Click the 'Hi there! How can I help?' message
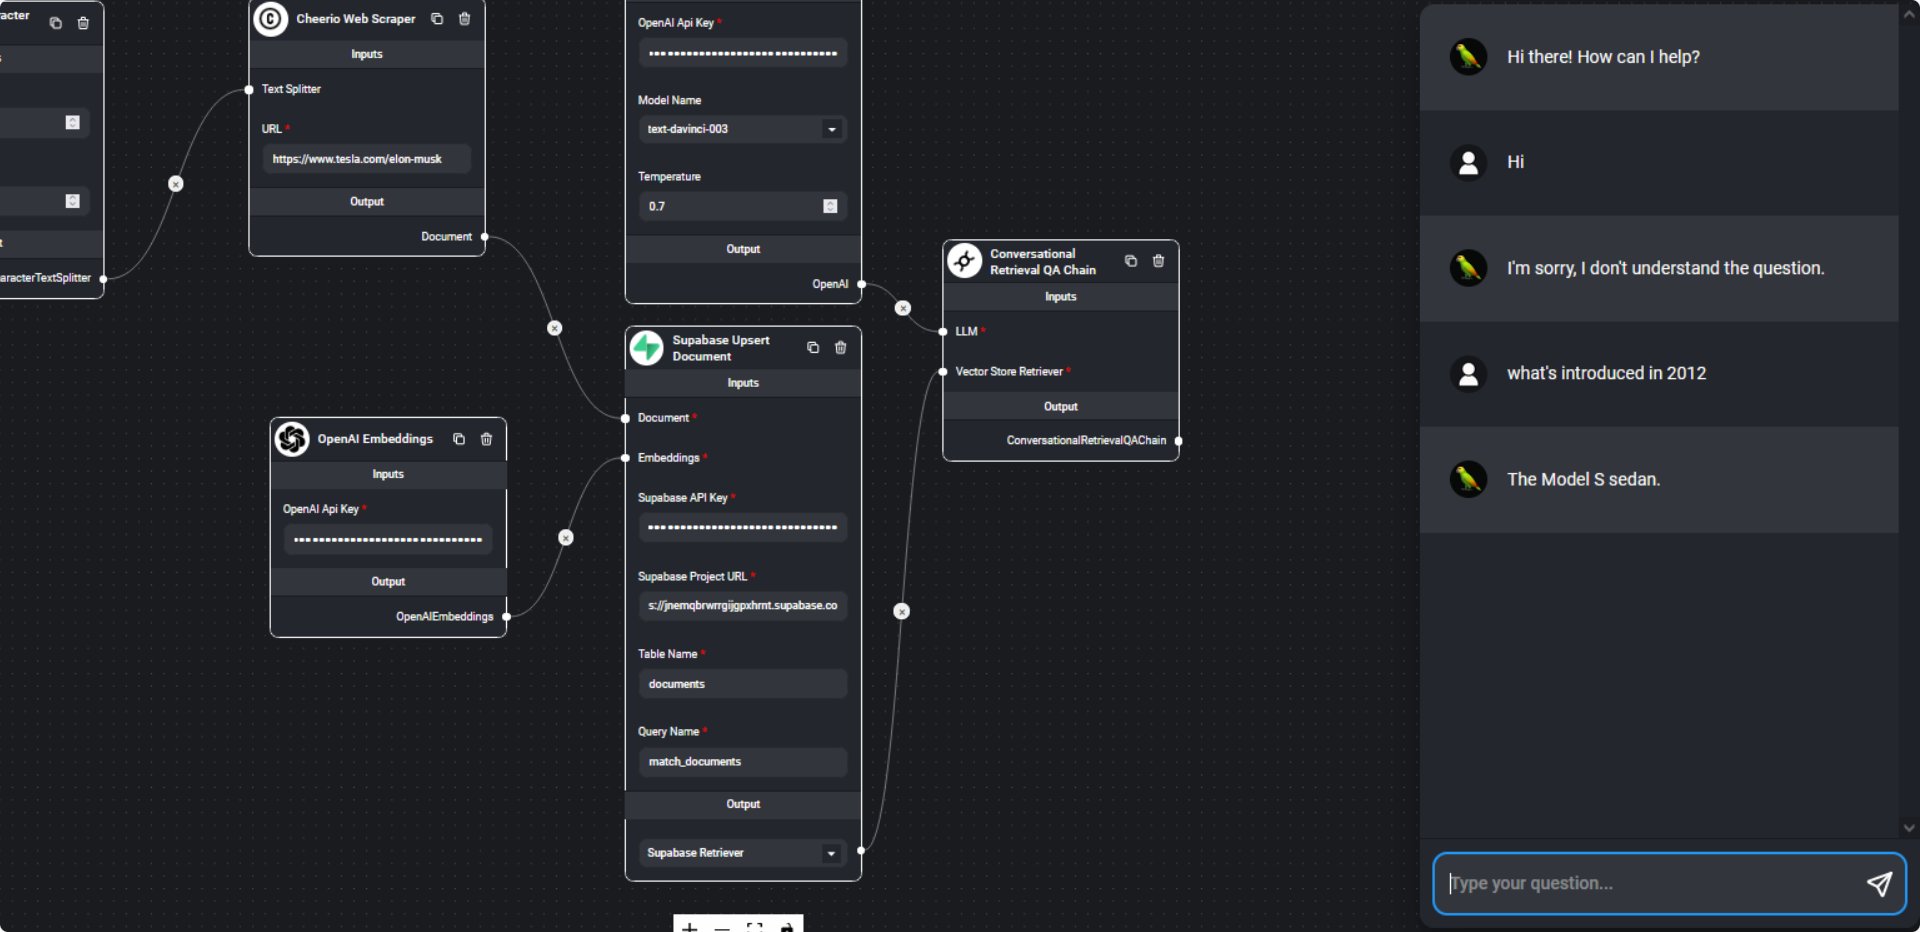Screen dimensions: 1920x932 pos(1603,57)
